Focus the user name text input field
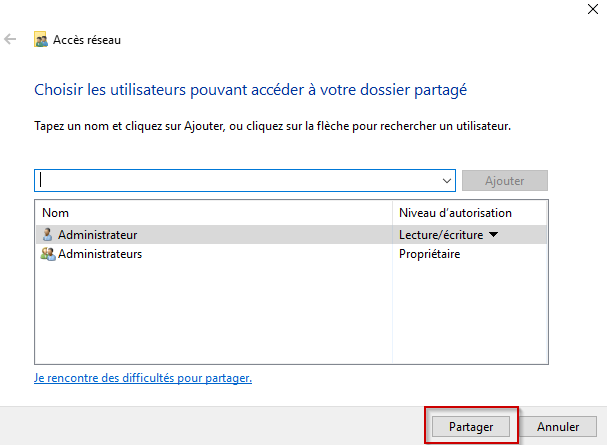 tap(238, 181)
